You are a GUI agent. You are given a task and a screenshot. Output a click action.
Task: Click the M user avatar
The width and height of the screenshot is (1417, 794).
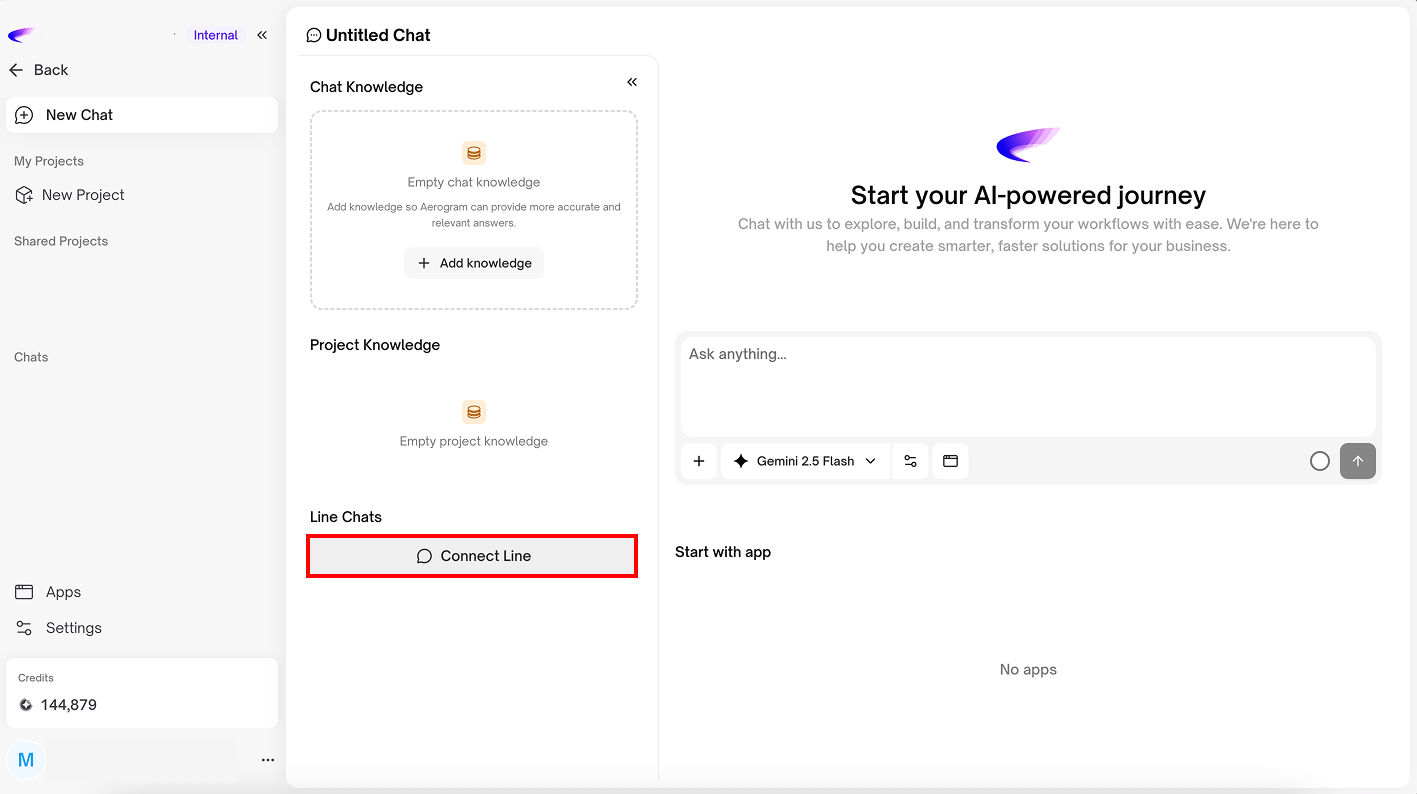[x=26, y=760]
